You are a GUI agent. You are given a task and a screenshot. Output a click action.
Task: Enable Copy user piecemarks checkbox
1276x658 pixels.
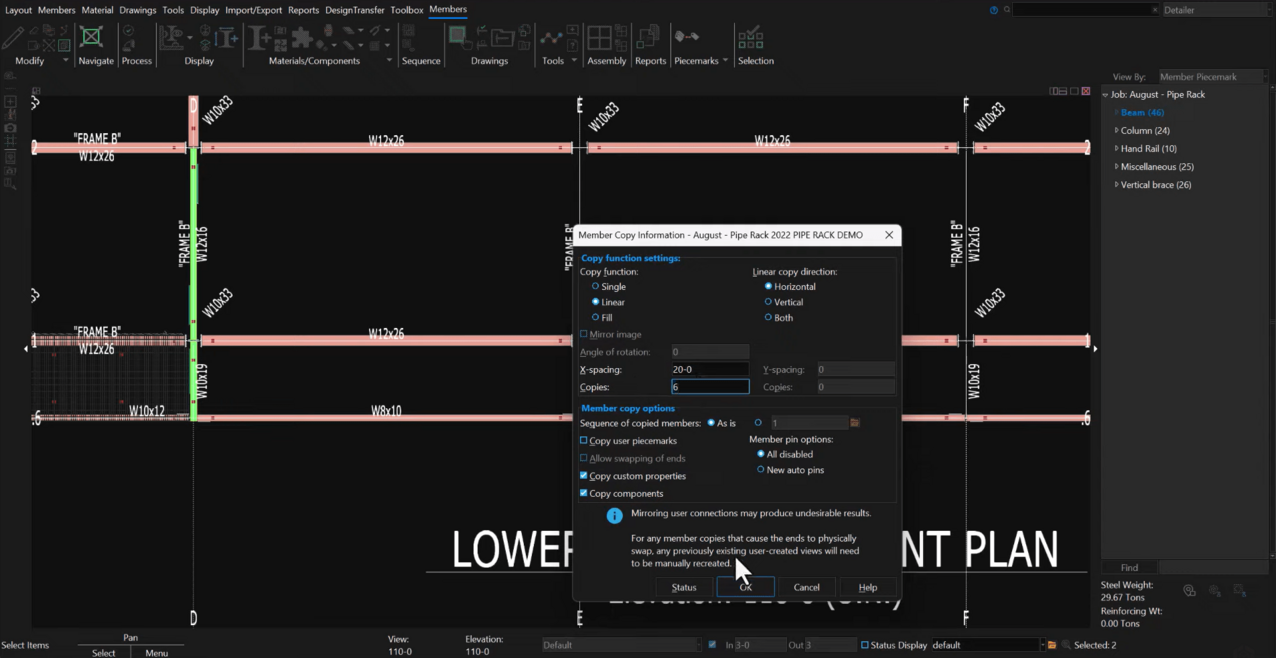coord(584,441)
